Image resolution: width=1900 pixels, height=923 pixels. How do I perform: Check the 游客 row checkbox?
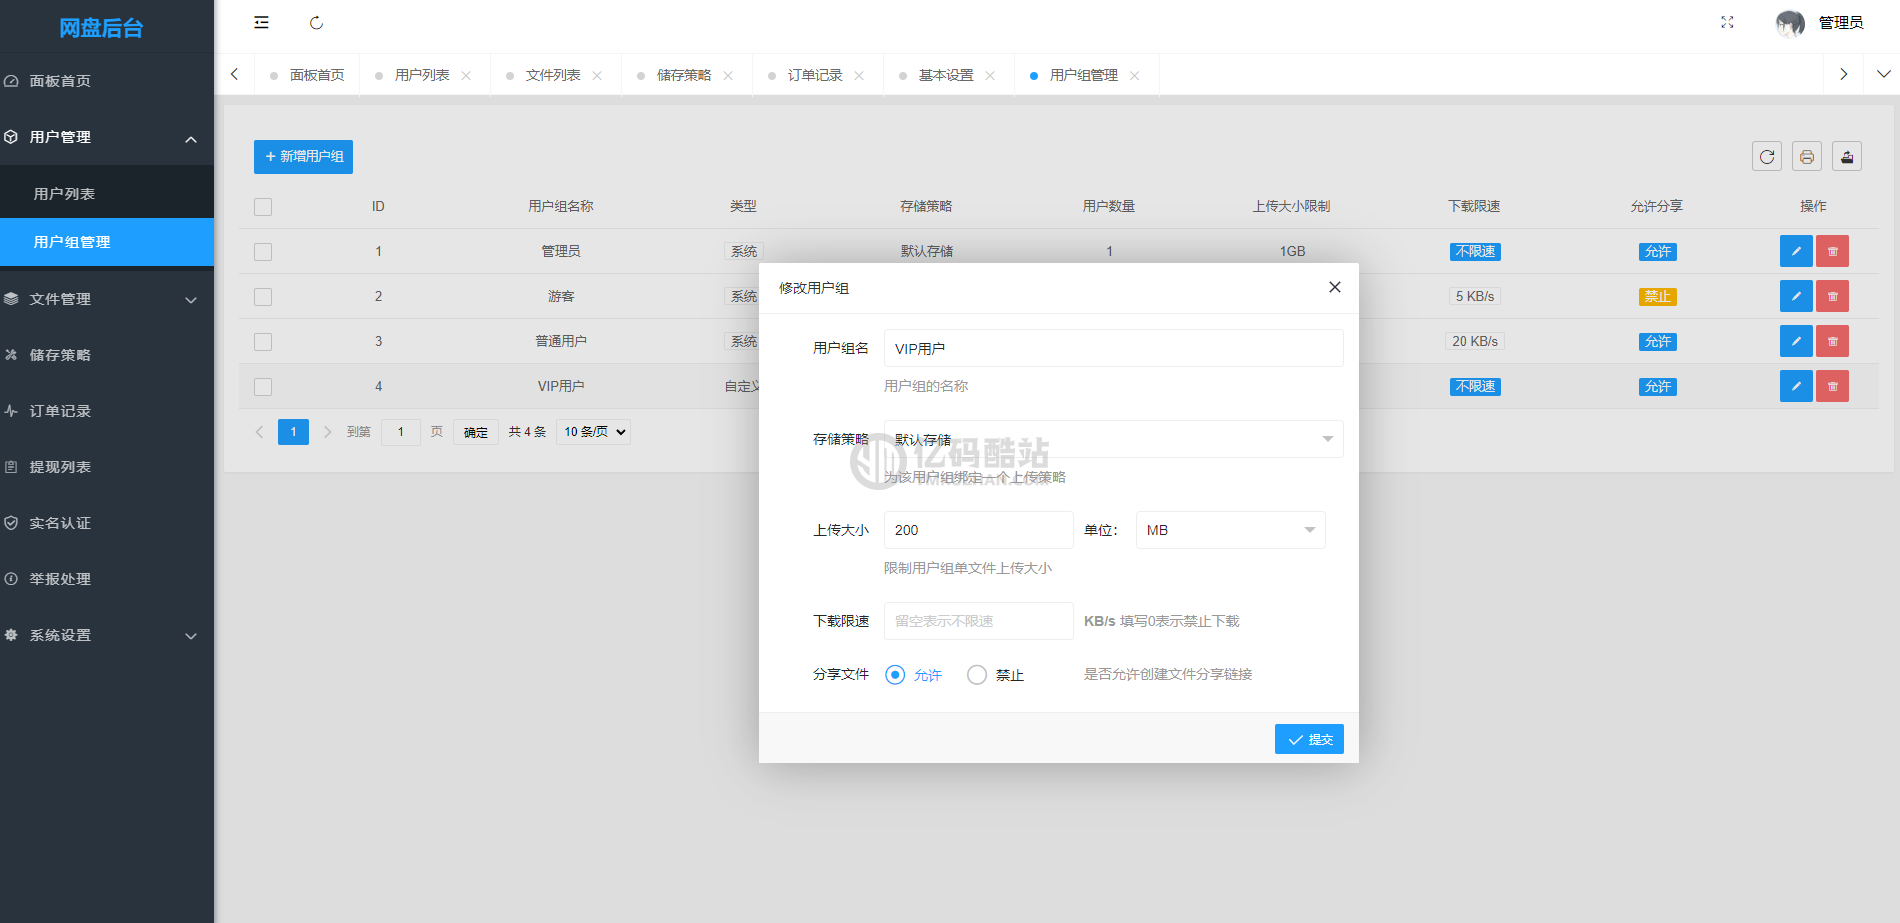point(263,297)
